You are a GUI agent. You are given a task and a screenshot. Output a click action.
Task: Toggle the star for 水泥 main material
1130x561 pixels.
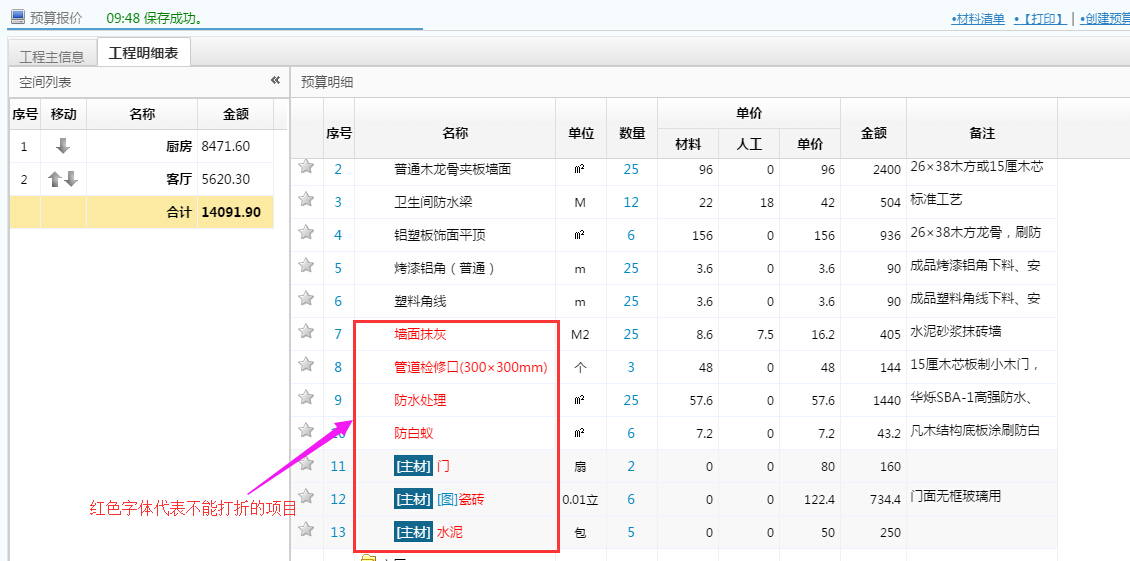point(306,530)
